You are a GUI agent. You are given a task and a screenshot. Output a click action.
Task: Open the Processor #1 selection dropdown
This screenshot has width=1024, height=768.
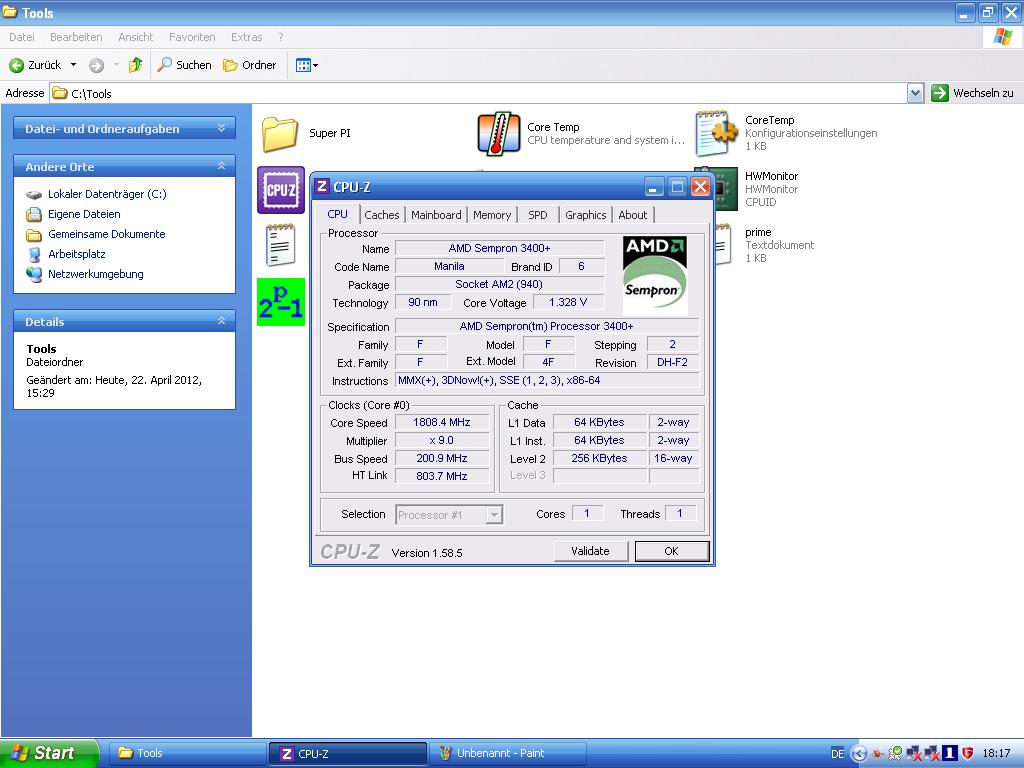(494, 515)
